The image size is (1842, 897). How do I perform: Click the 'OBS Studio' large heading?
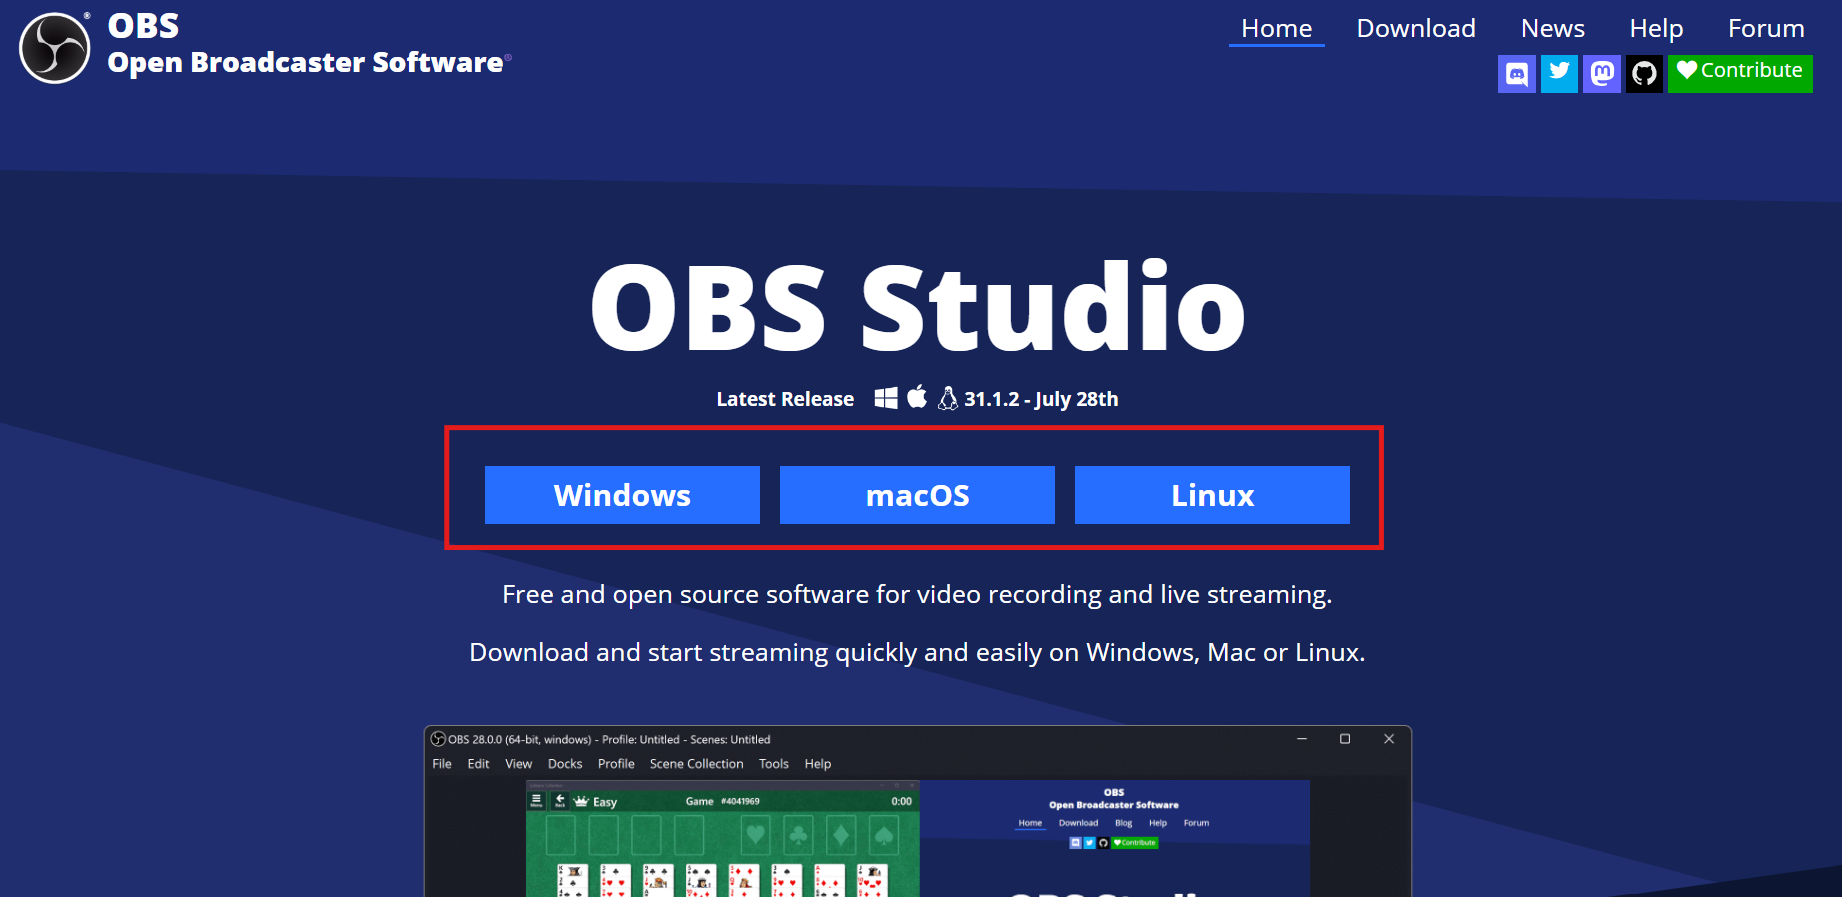[918, 307]
